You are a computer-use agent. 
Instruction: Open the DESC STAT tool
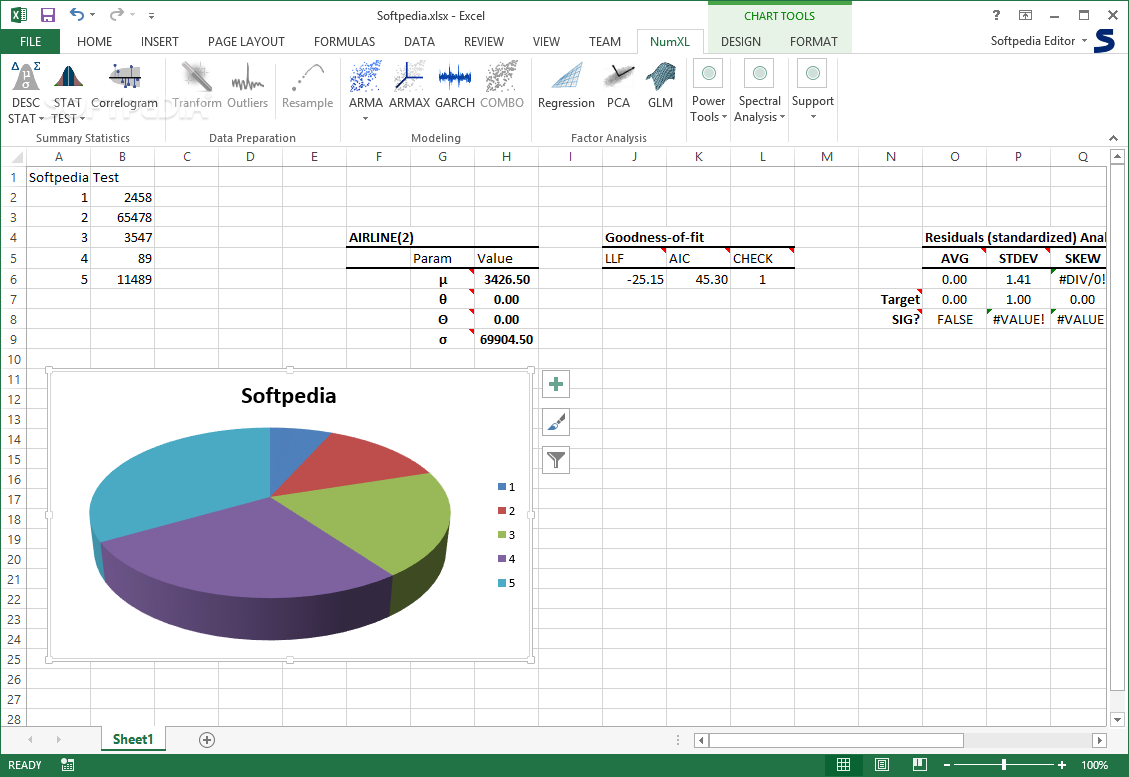(26, 93)
